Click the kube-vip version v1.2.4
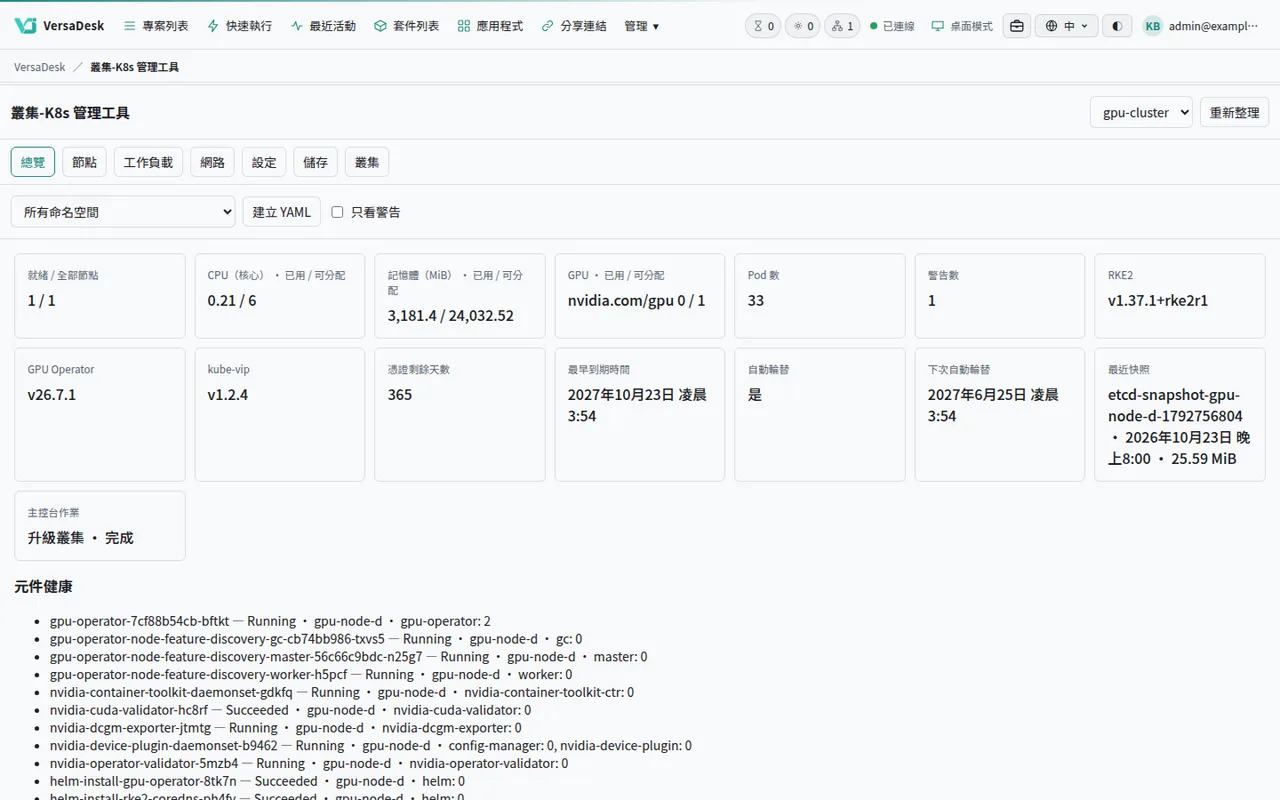This screenshot has height=800, width=1280. (x=228, y=395)
